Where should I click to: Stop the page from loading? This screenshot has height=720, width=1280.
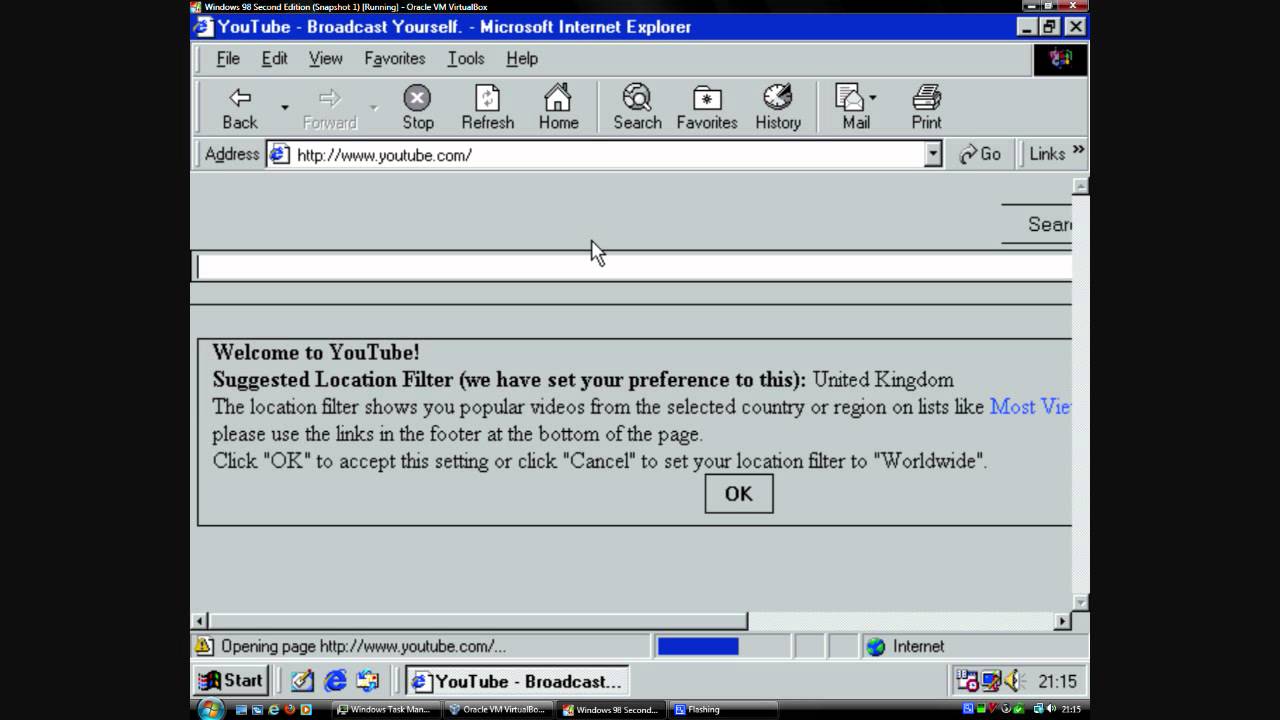tap(417, 107)
